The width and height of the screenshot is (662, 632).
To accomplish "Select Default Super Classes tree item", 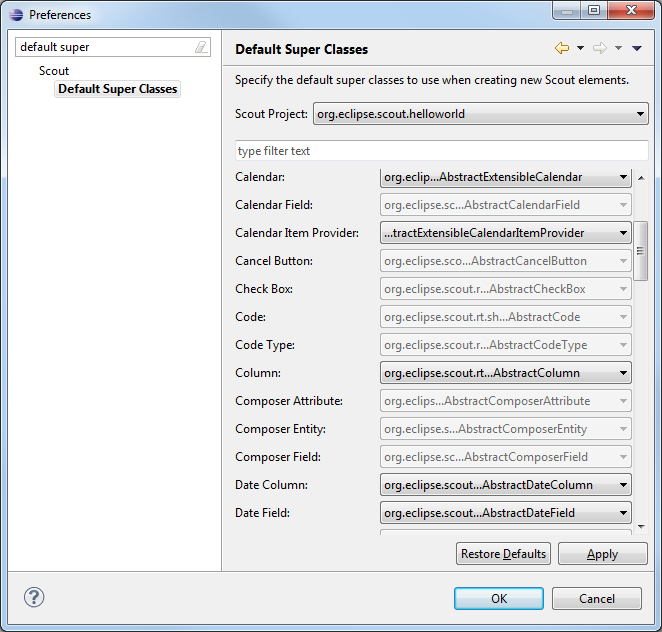I will point(117,89).
